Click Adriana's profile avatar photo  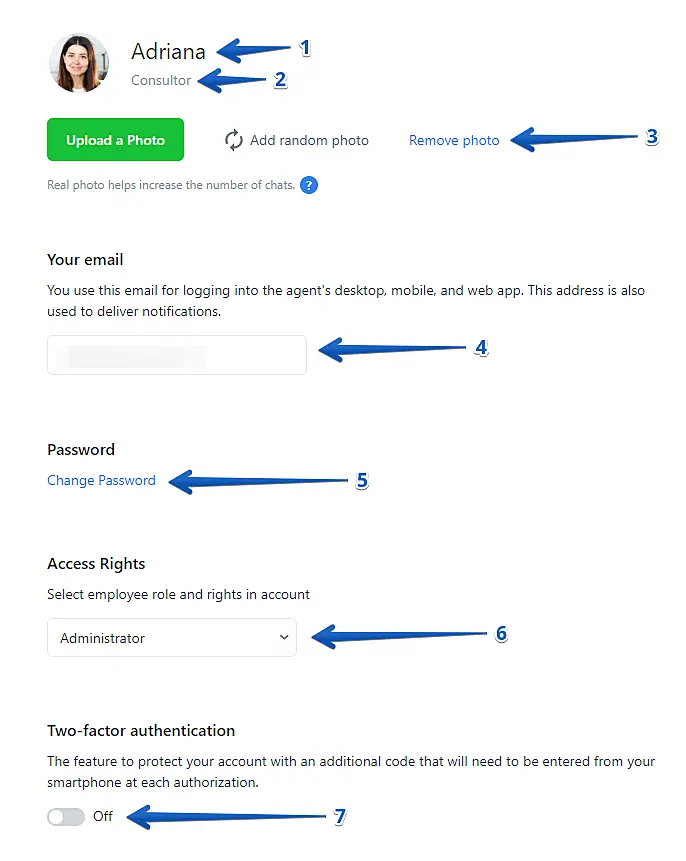(78, 62)
